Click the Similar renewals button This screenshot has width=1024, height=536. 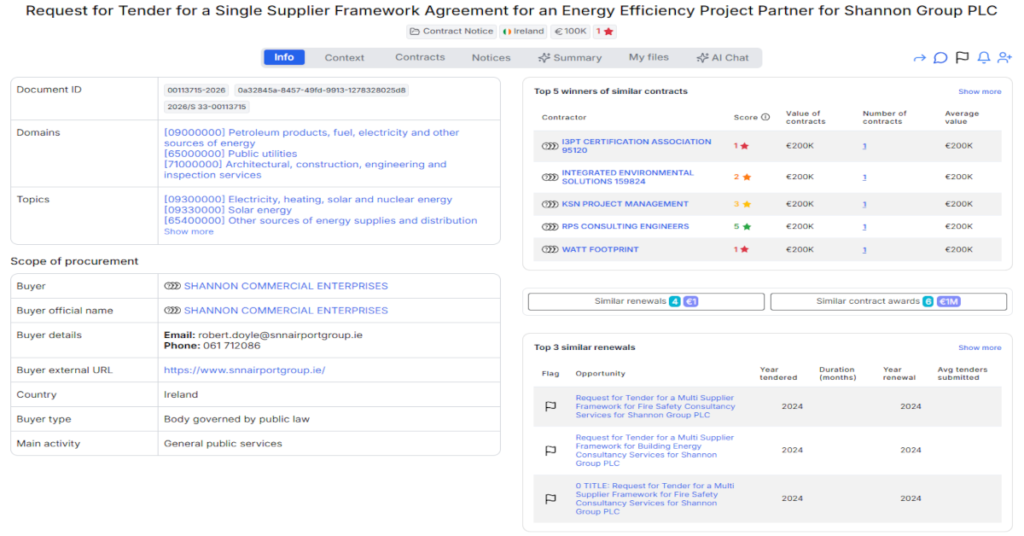click(x=646, y=302)
